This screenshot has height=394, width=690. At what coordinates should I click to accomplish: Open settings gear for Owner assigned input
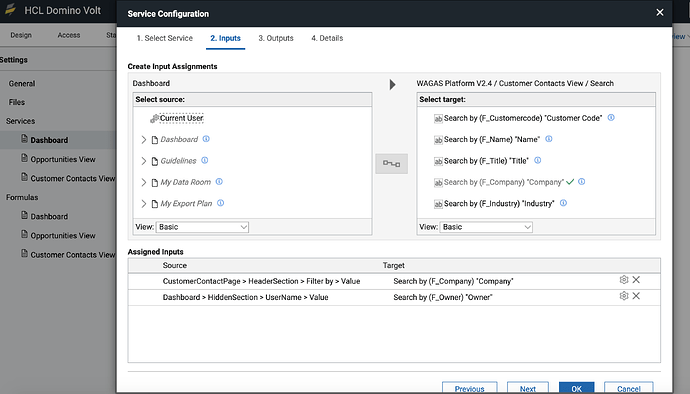point(624,296)
